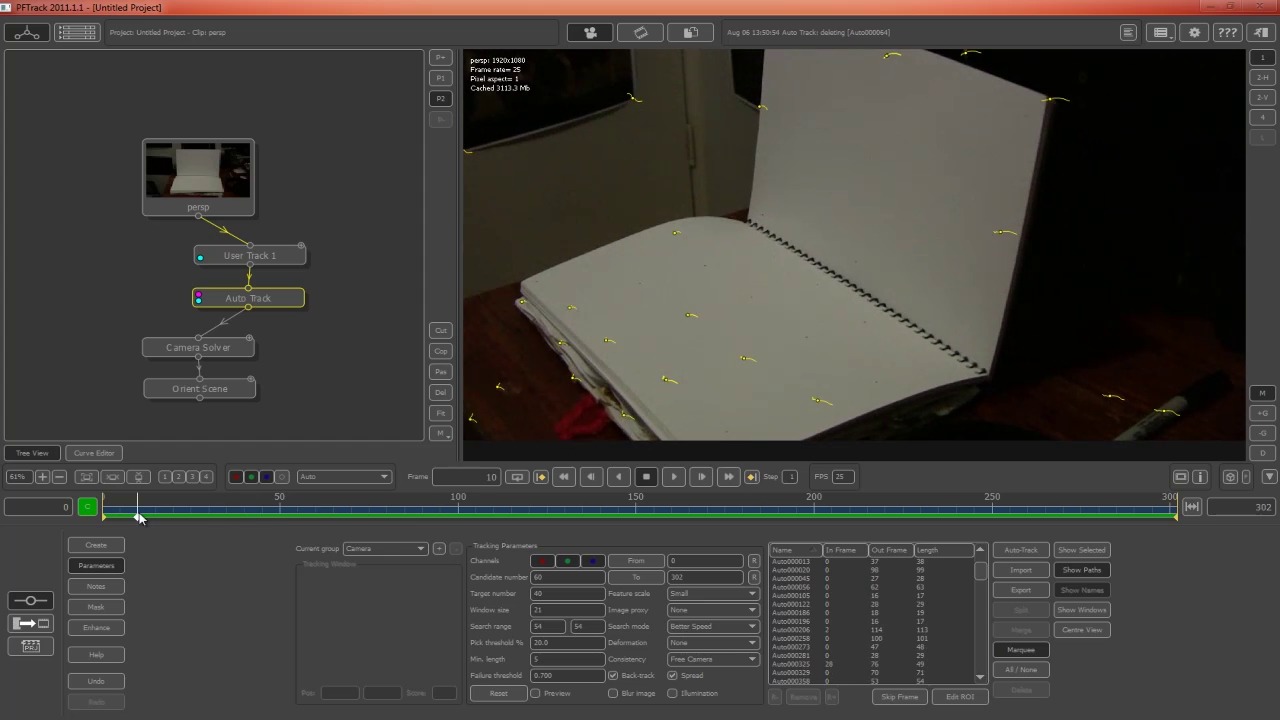Switch to the Curve Editor tab
Screen dimensions: 1280x720
pyautogui.click(x=94, y=453)
